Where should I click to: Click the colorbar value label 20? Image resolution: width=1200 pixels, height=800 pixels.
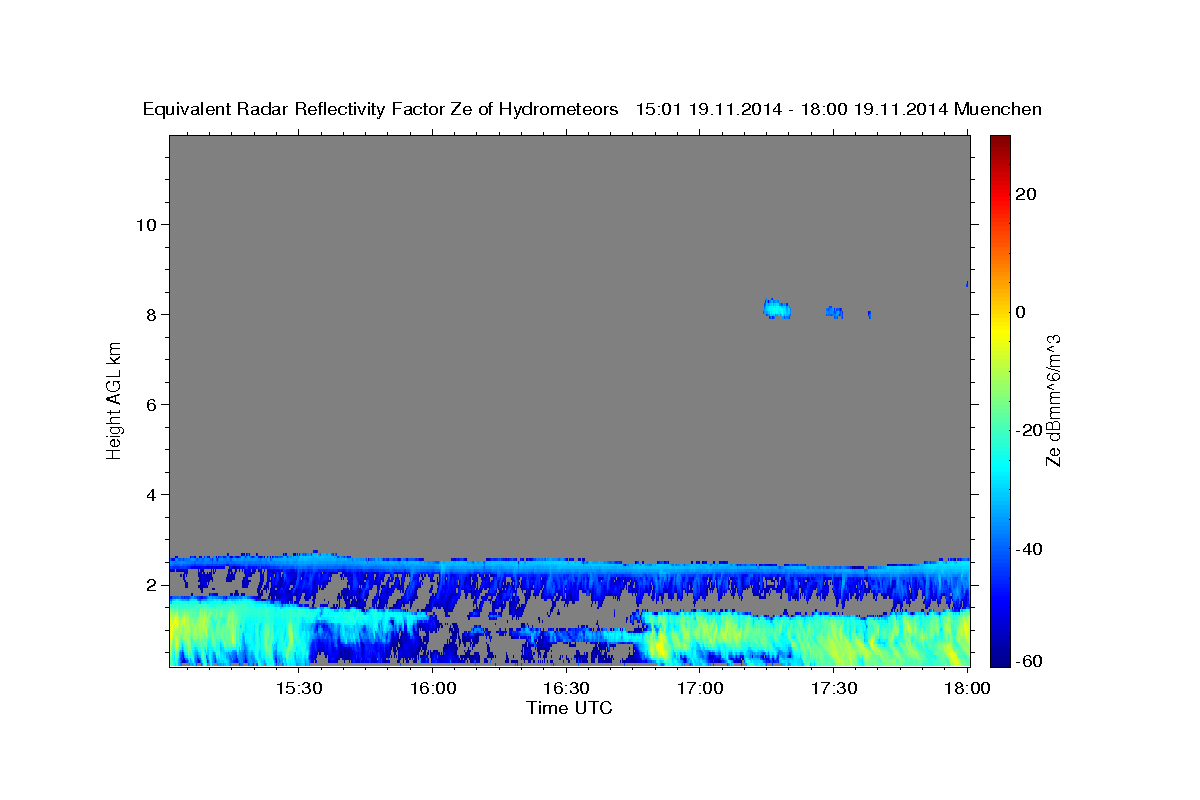coord(1026,194)
